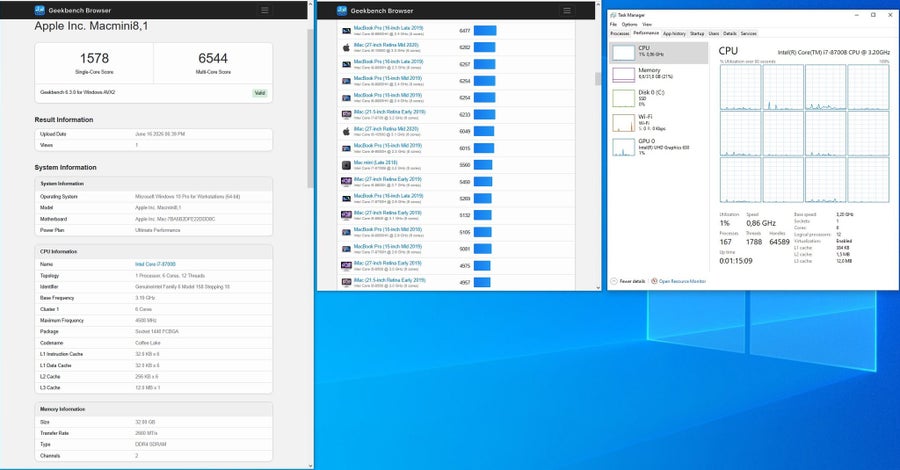Open the File menu in Task Manager
The height and width of the screenshot is (470, 900).
point(613,25)
